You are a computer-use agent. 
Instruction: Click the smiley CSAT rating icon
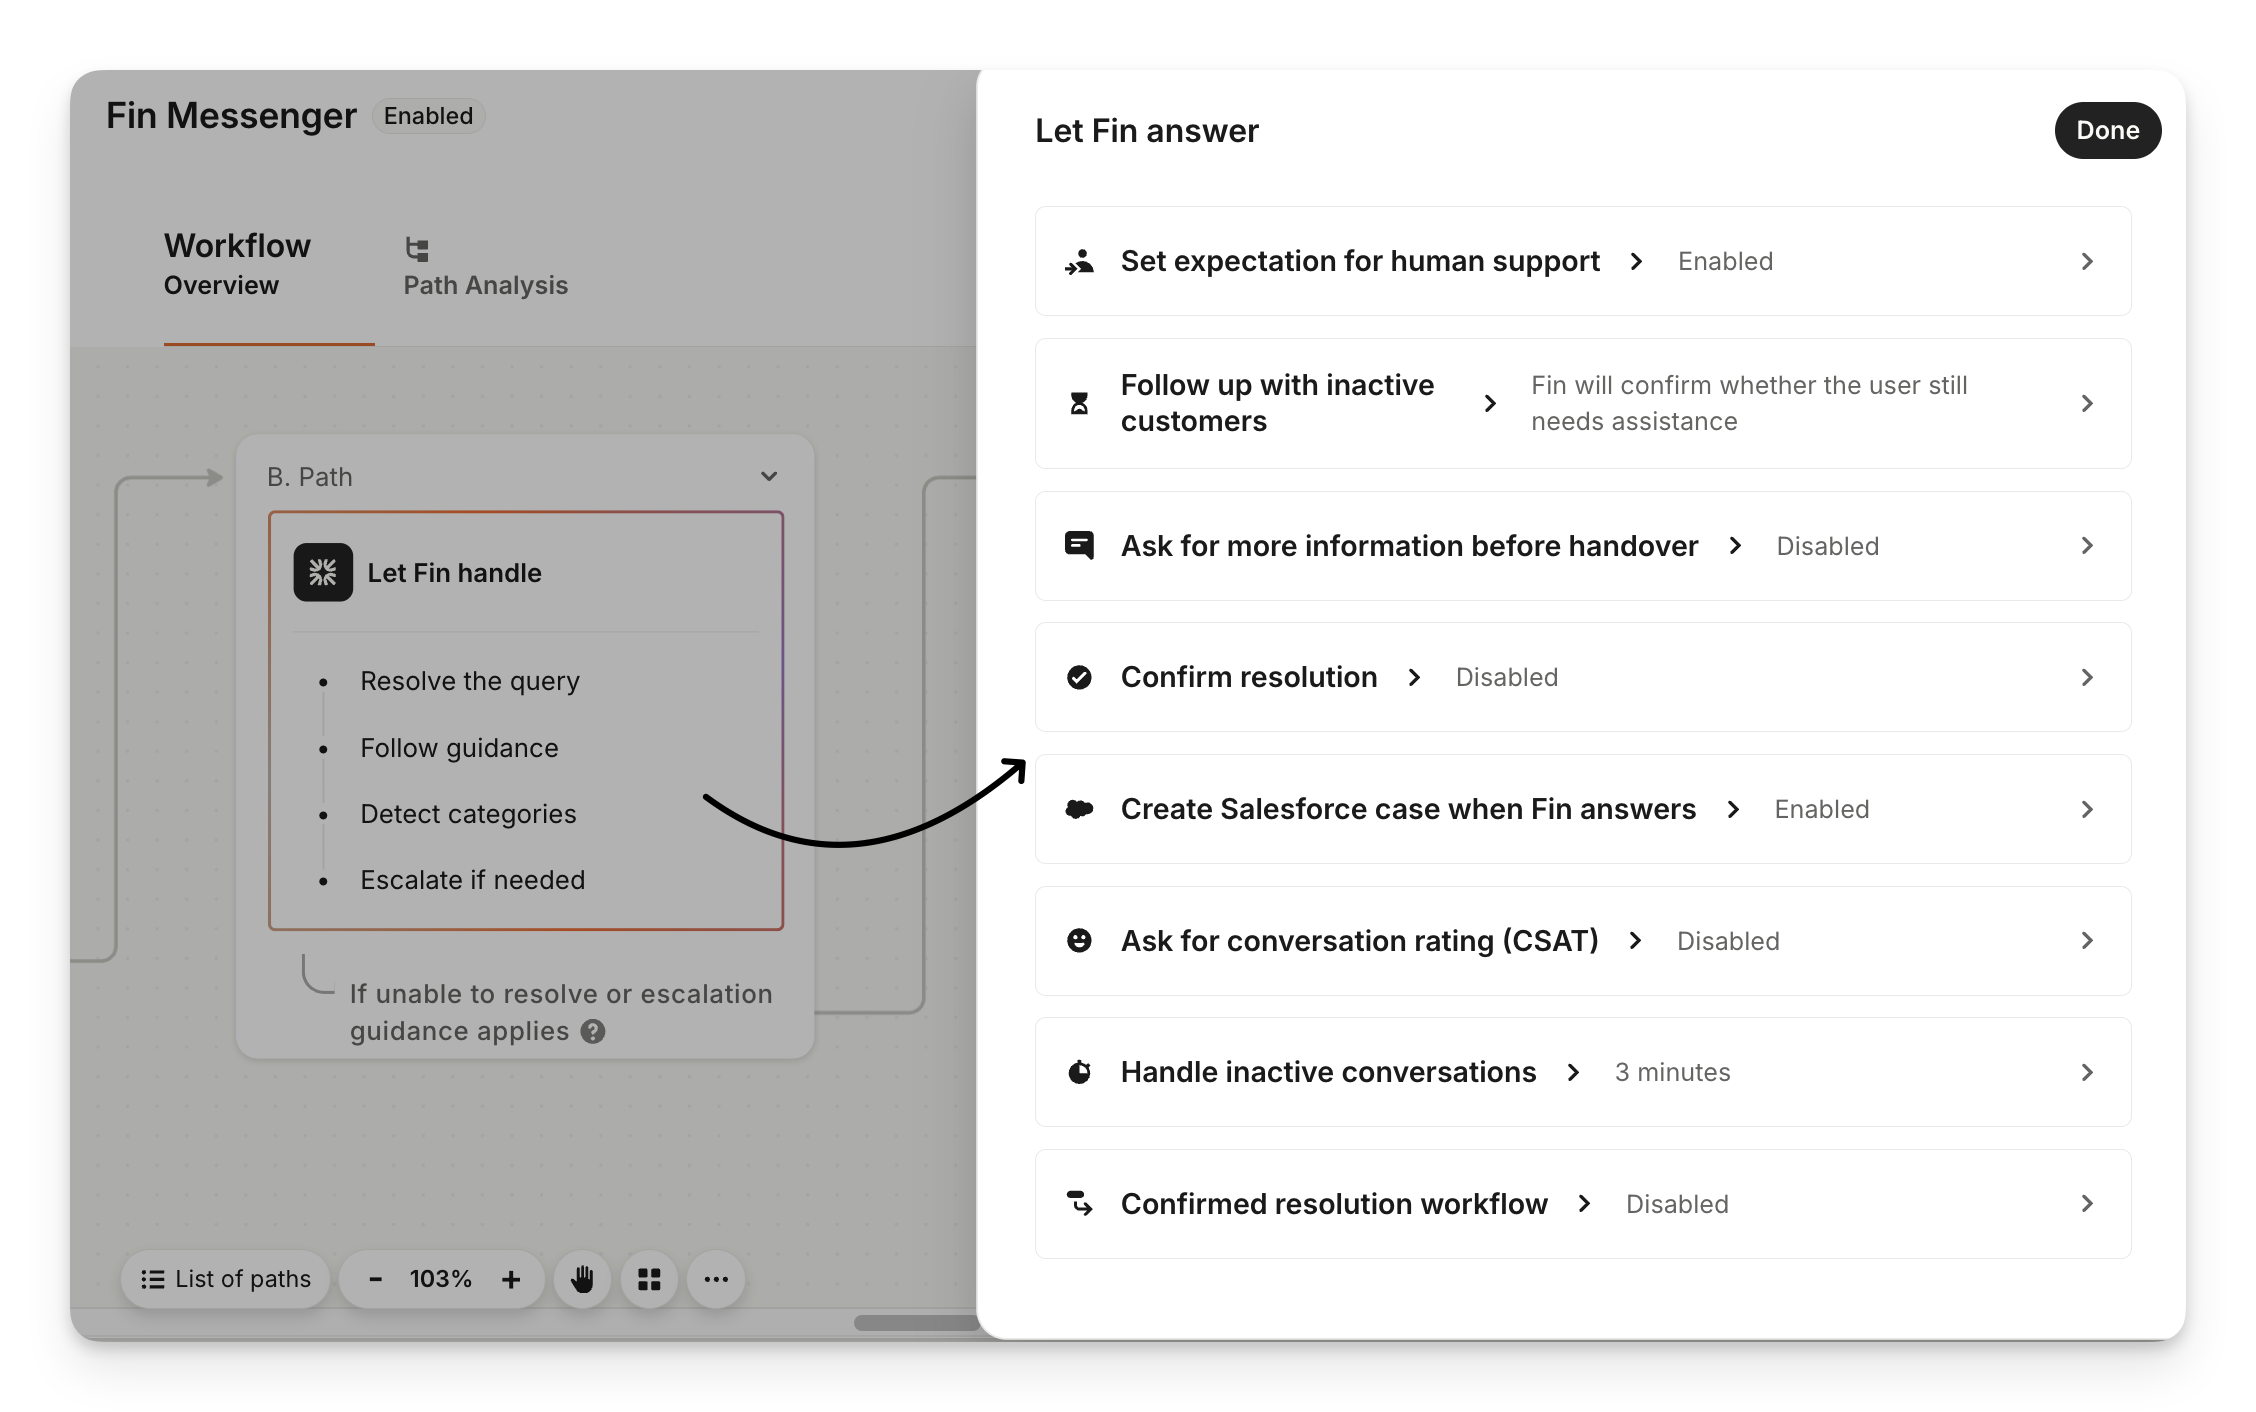coord(1079,940)
